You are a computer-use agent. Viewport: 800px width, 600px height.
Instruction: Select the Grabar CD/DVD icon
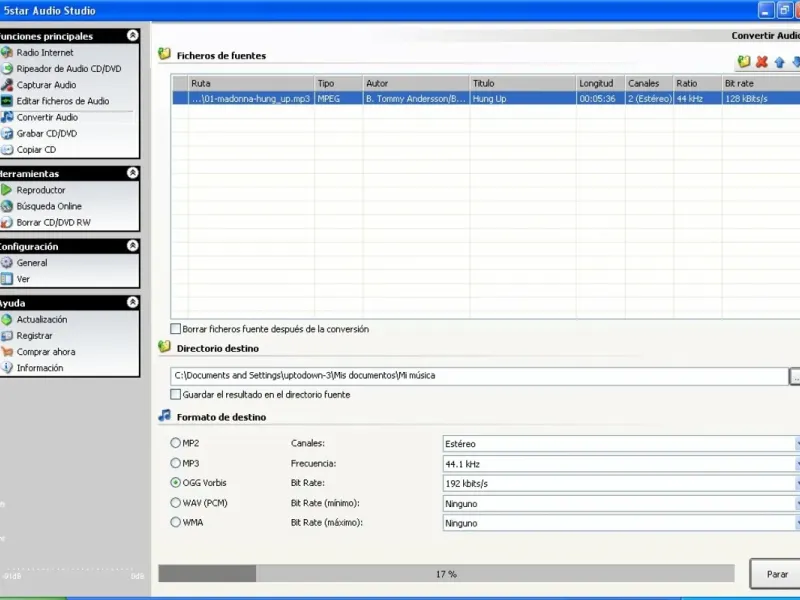point(7,133)
